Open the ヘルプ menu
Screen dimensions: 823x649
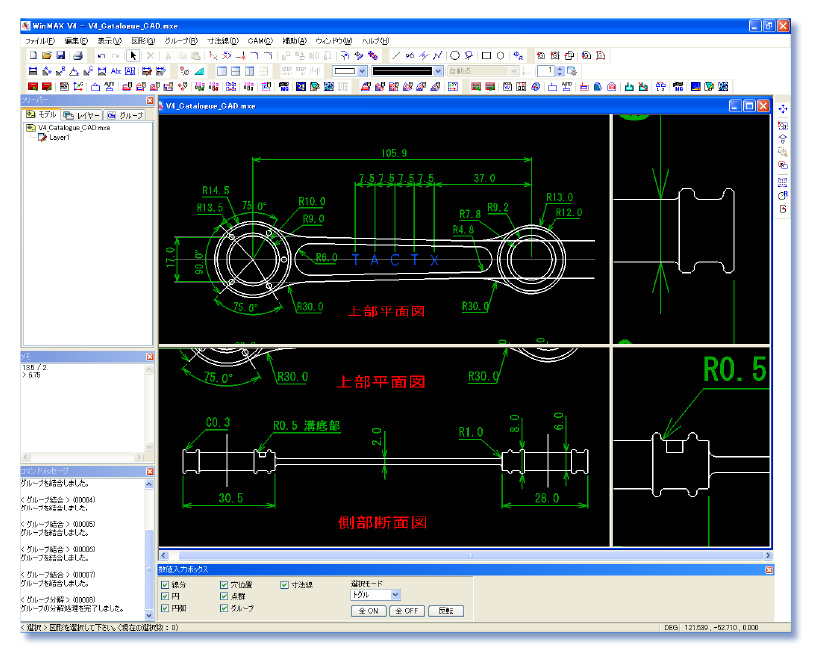pos(375,40)
